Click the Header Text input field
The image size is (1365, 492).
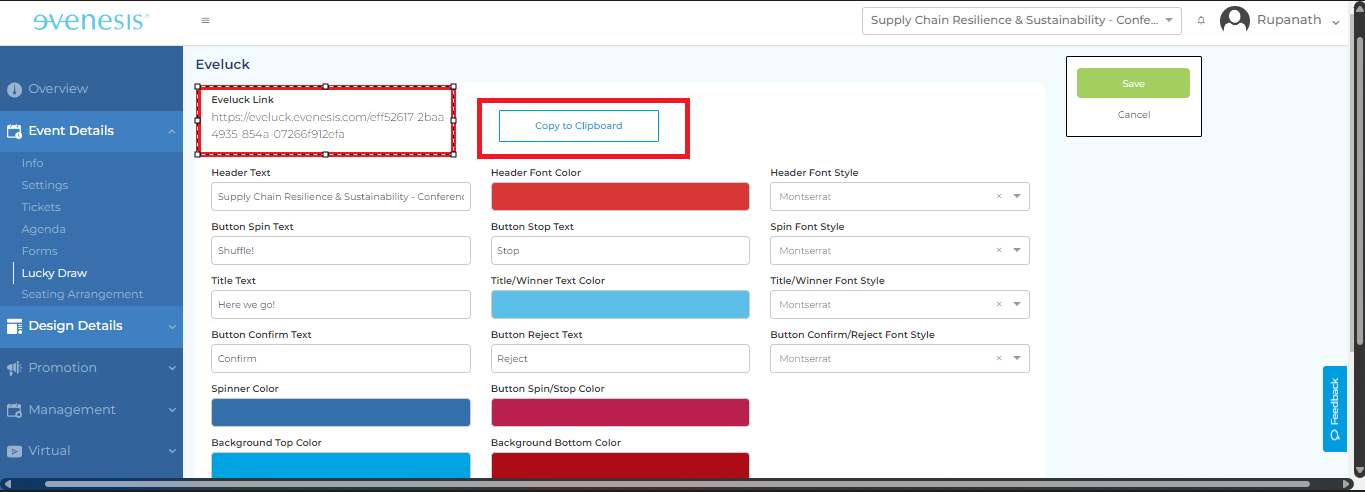(x=341, y=197)
